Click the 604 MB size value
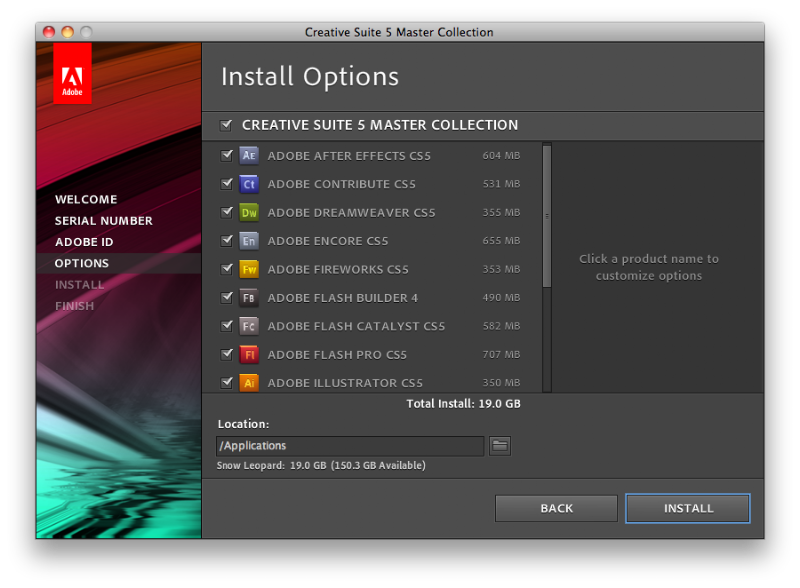Screen dimensions: 800x588 click(501, 156)
